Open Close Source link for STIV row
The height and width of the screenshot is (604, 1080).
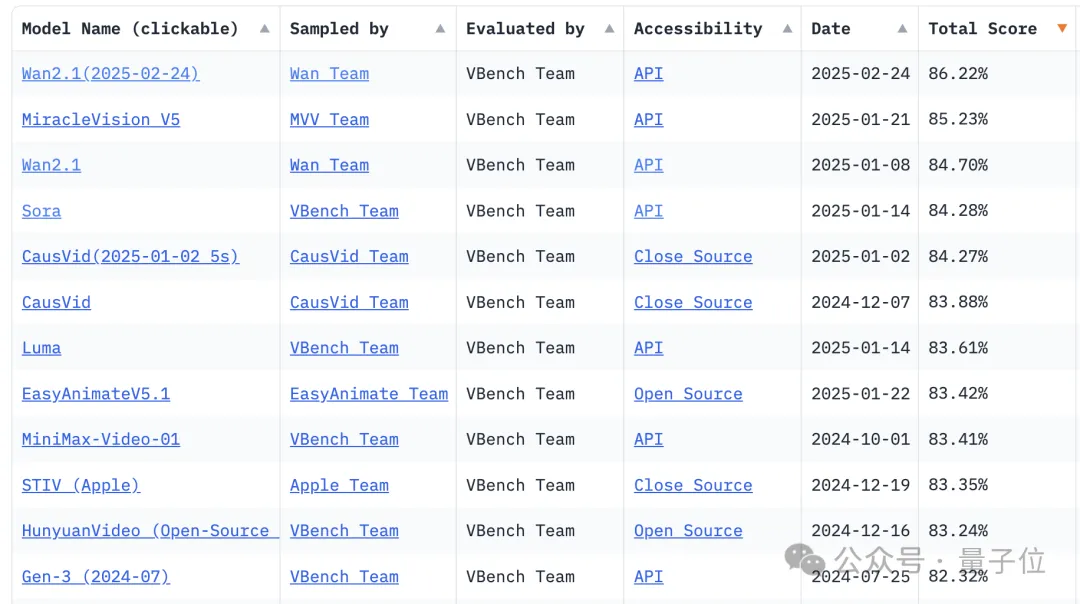coord(693,485)
